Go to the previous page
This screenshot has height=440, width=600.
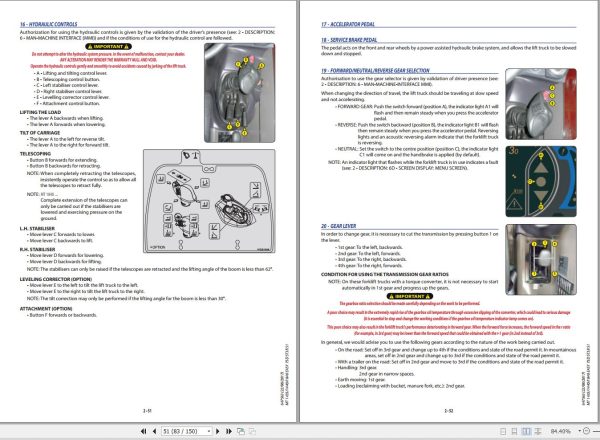tap(154, 431)
